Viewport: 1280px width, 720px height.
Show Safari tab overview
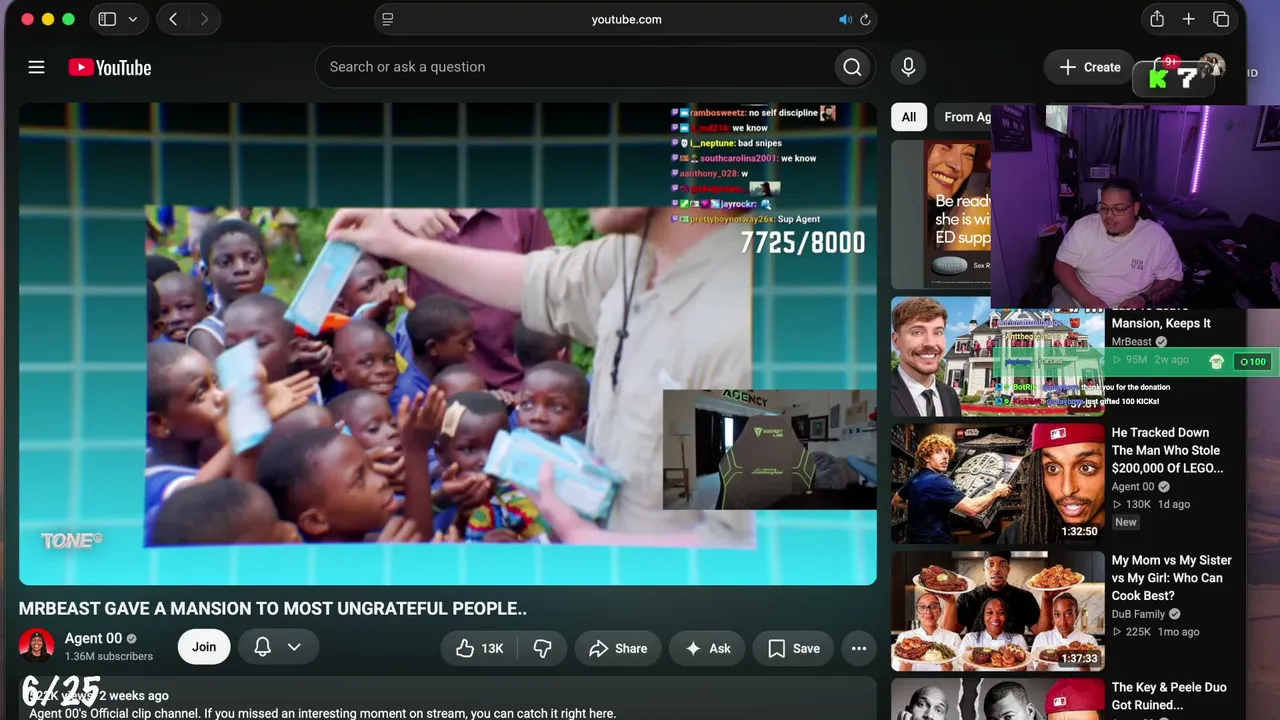[1221, 19]
